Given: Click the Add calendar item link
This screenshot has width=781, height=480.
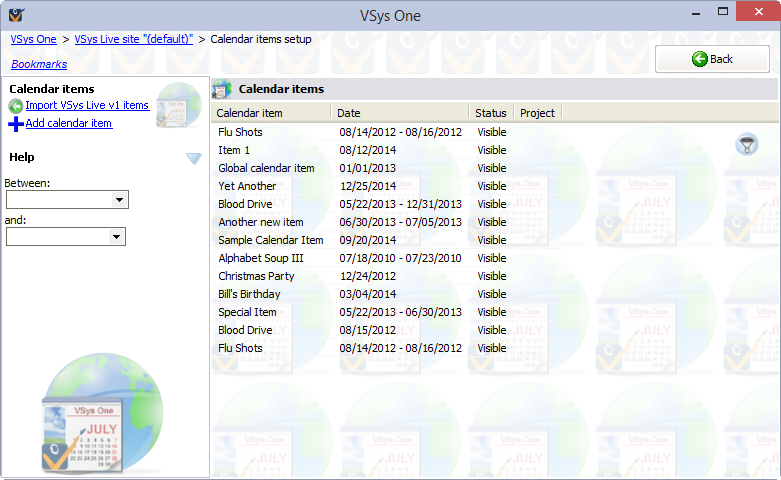Looking at the screenshot, I should [69, 123].
